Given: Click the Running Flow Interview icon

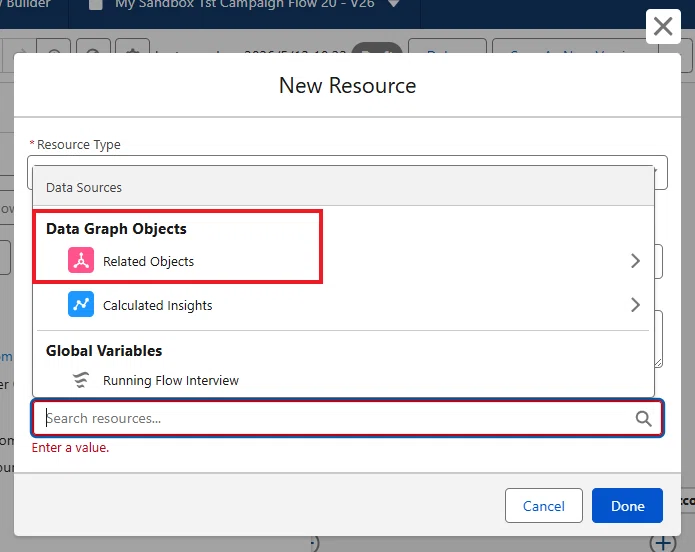Looking at the screenshot, I should [81, 380].
